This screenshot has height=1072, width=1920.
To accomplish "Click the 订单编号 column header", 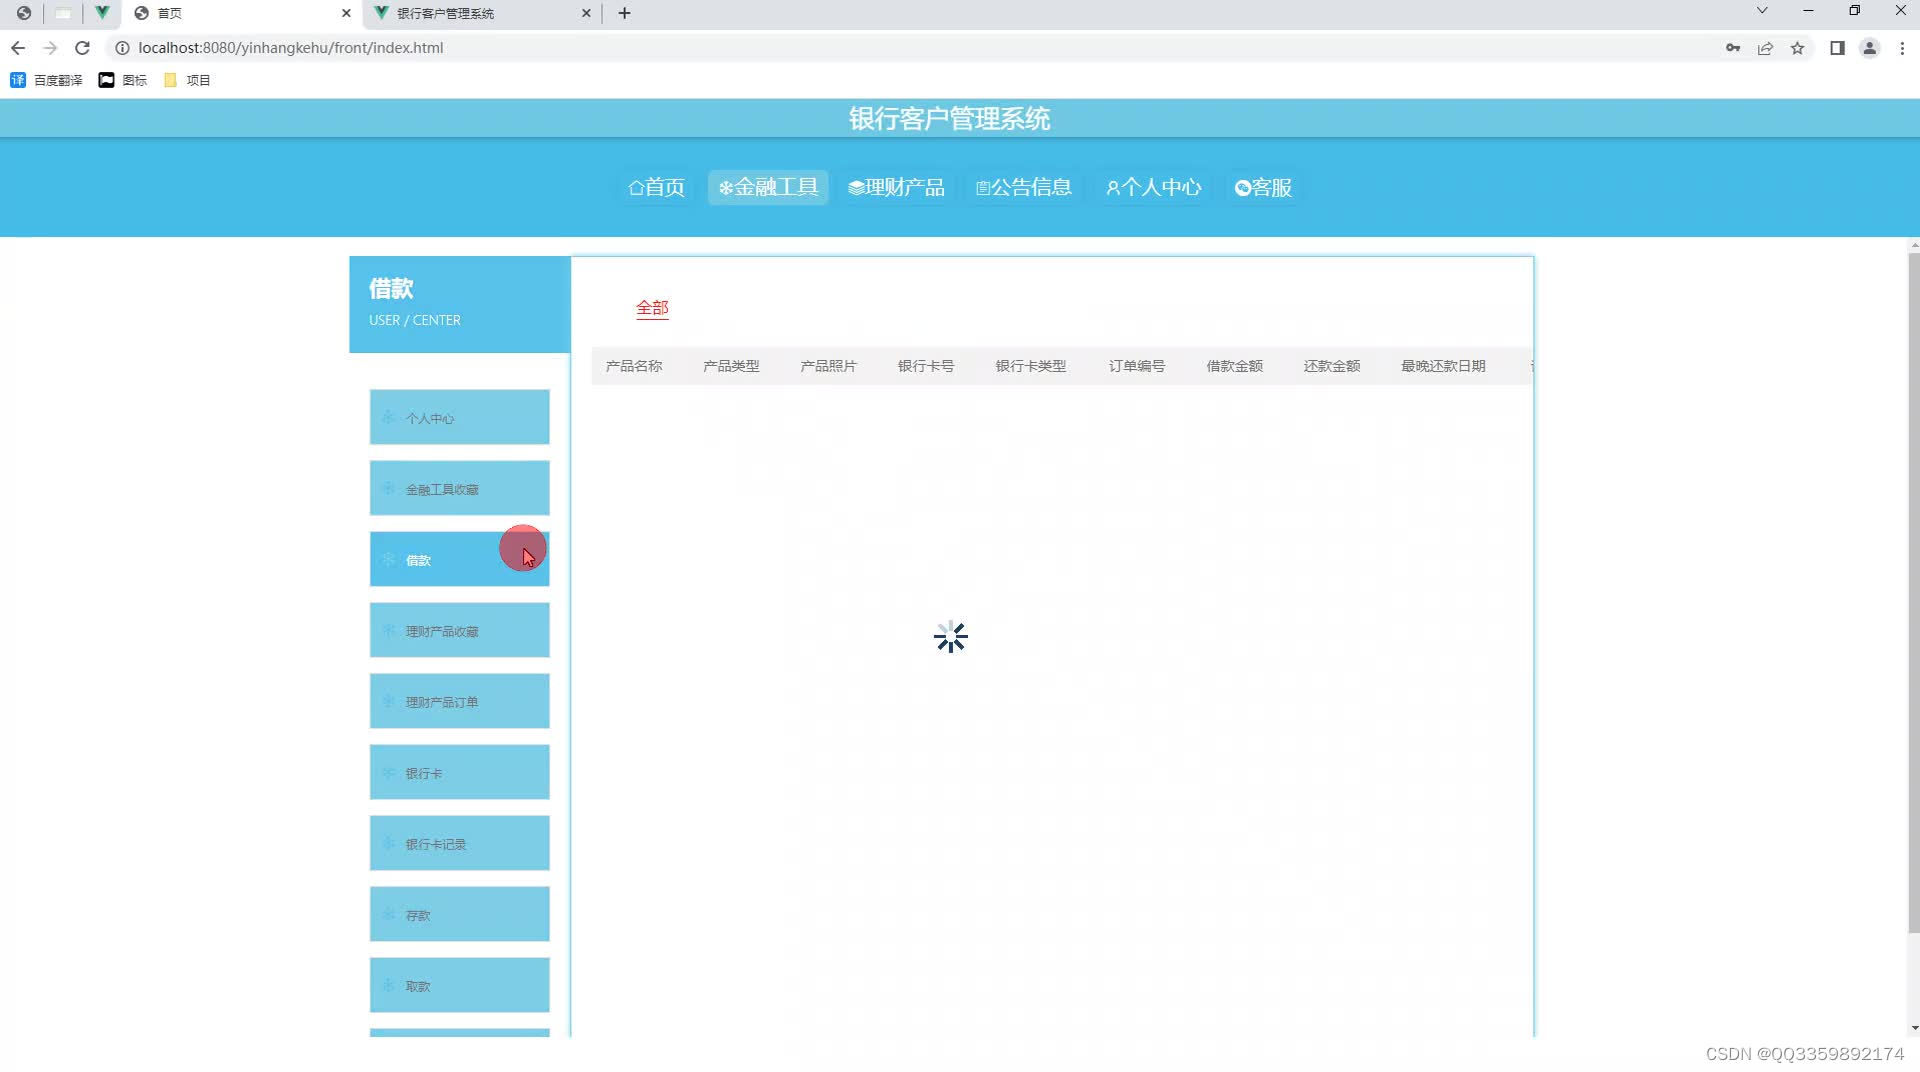I will click(1137, 366).
